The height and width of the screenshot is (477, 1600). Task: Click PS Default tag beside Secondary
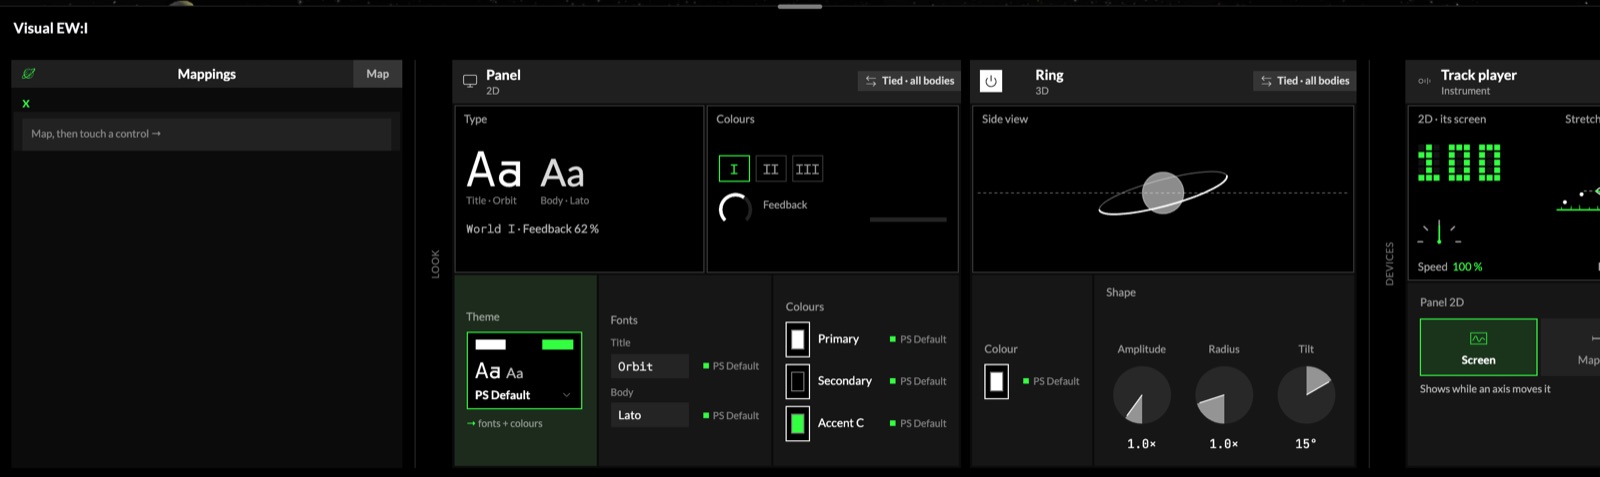click(x=918, y=381)
